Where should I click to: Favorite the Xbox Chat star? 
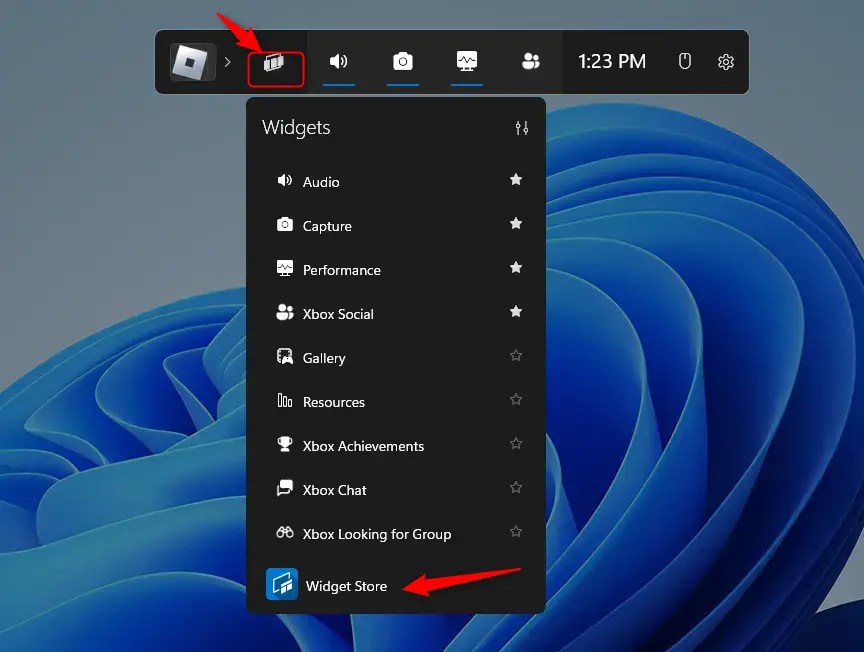(516, 487)
